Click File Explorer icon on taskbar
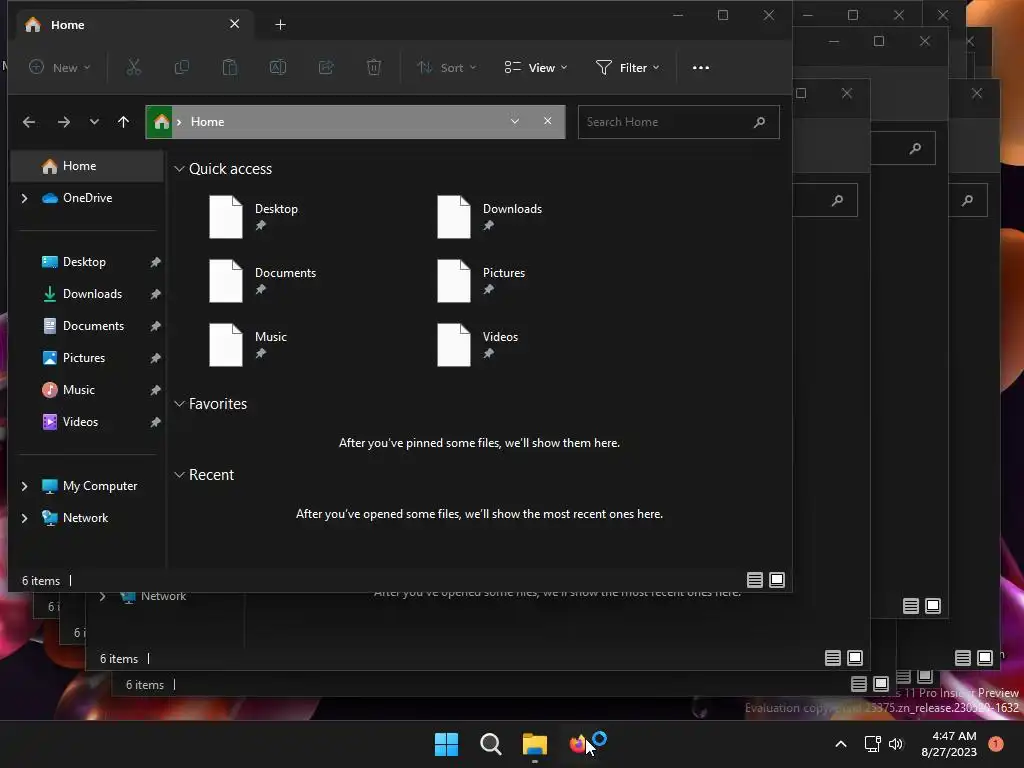1024x768 pixels. pos(535,744)
